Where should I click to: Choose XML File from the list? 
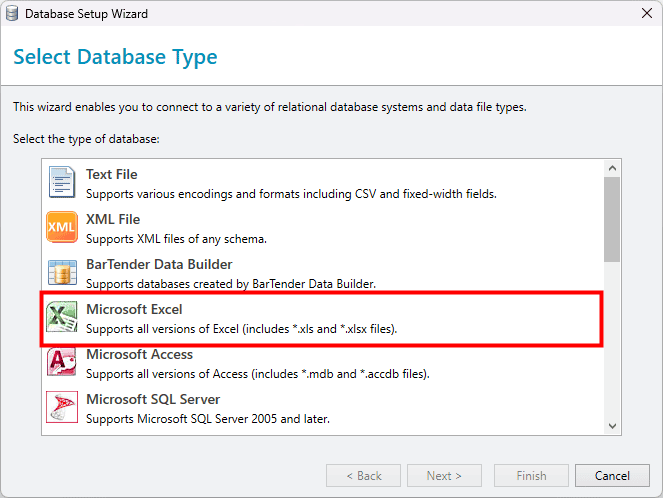coord(113,219)
